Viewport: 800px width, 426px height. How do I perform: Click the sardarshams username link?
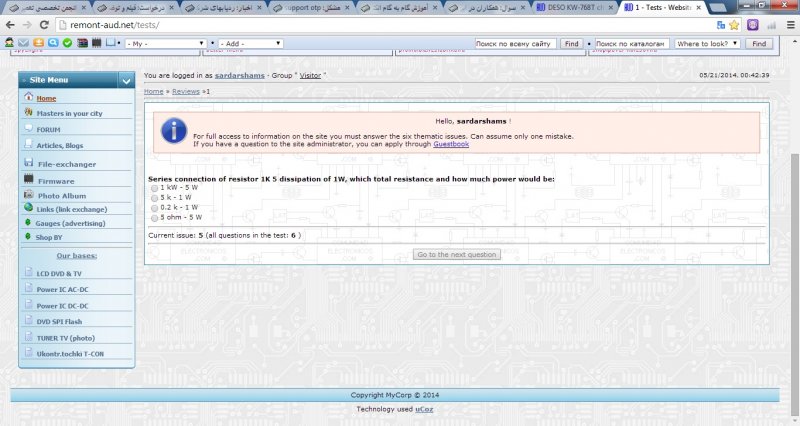(x=240, y=75)
